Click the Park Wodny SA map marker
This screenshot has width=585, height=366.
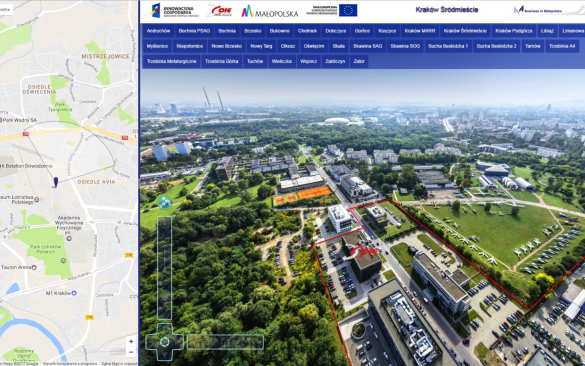coord(2,120)
